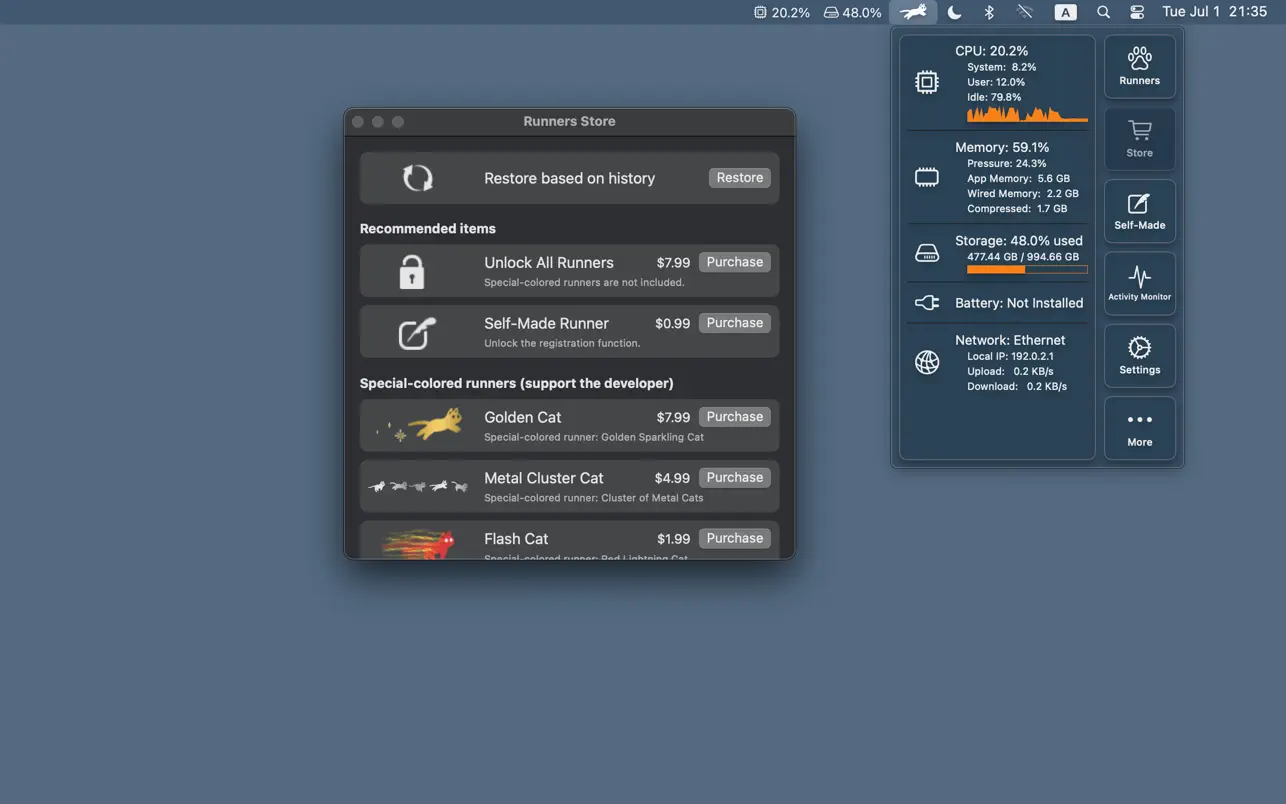Purchase the Flash Cat runner
Screen dimensions: 1286x804
(735, 538)
